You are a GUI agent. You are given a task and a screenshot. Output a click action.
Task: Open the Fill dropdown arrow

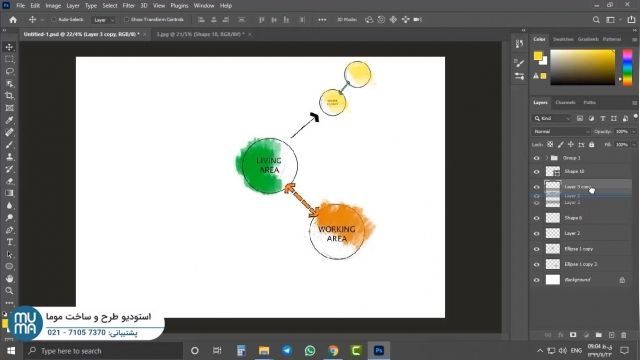click(x=633, y=144)
